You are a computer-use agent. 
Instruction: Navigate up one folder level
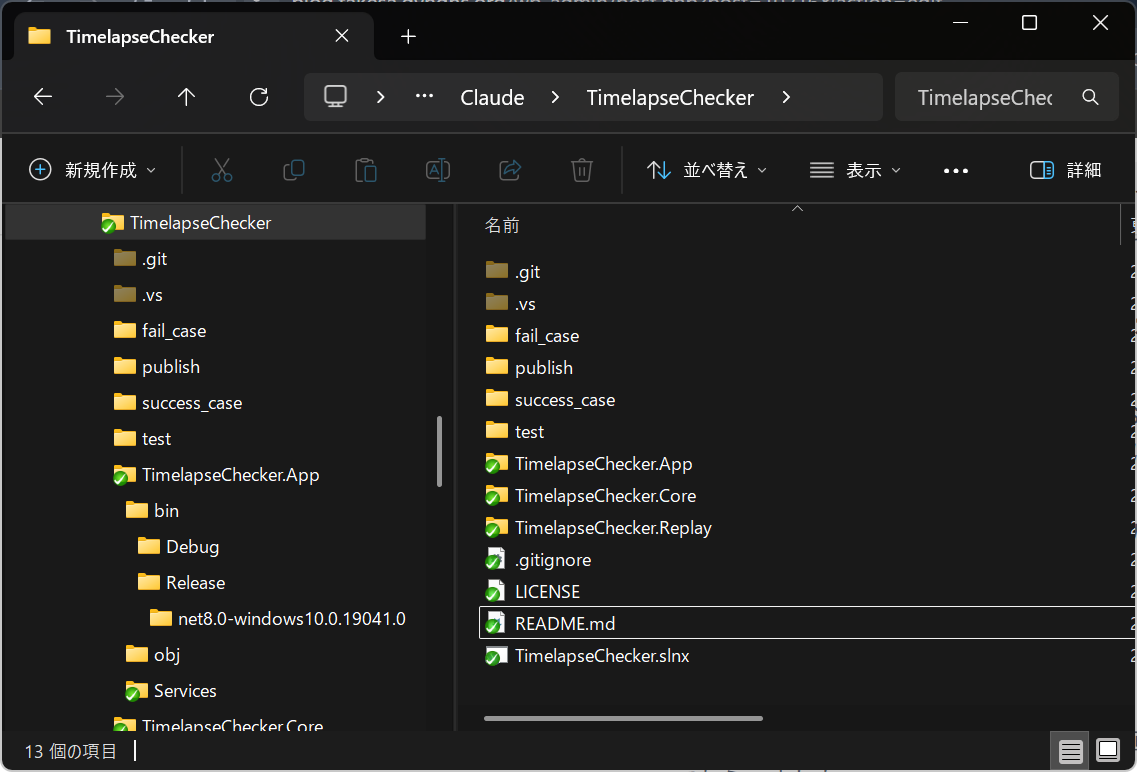pyautogui.click(x=186, y=97)
